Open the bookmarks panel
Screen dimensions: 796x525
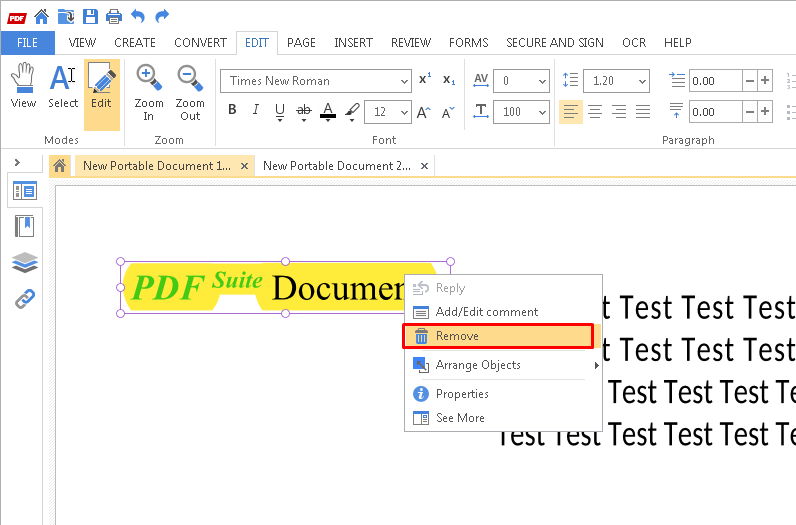pyautogui.click(x=24, y=226)
